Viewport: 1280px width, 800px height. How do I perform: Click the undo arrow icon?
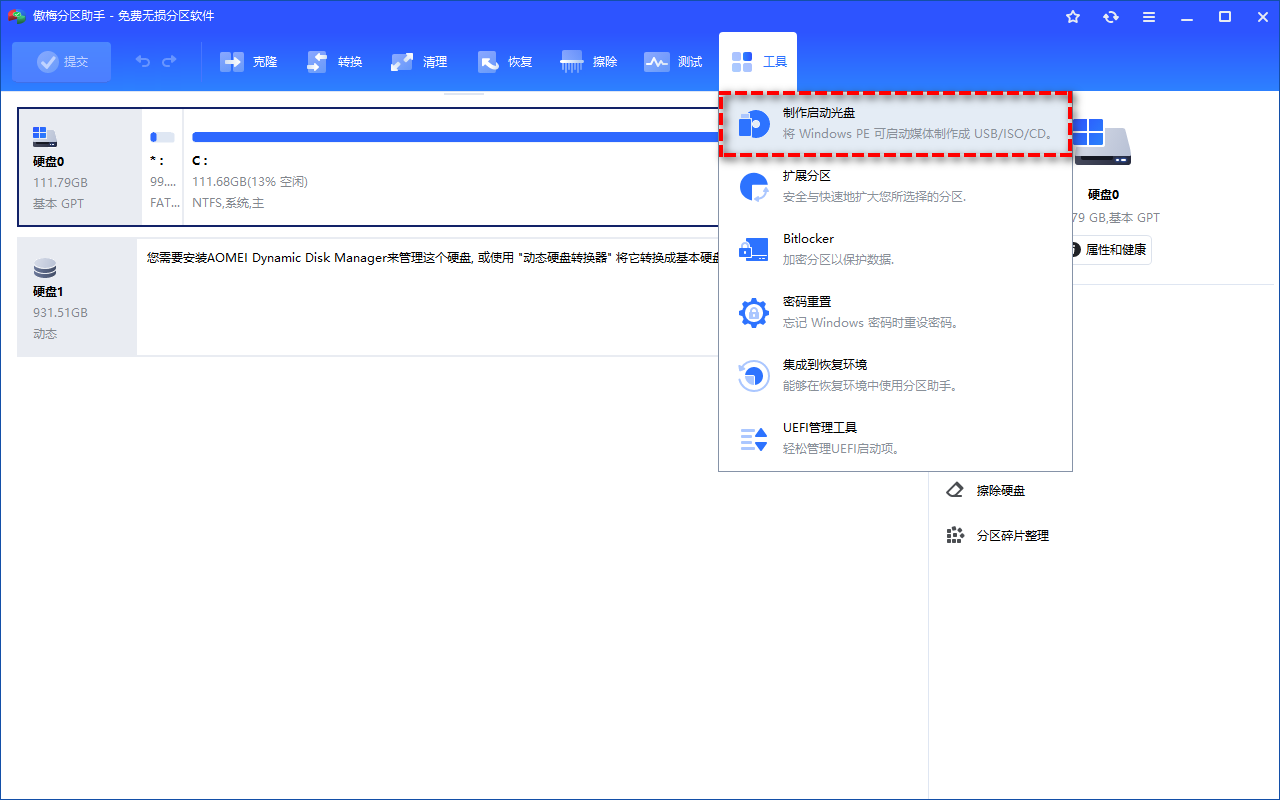click(x=141, y=61)
